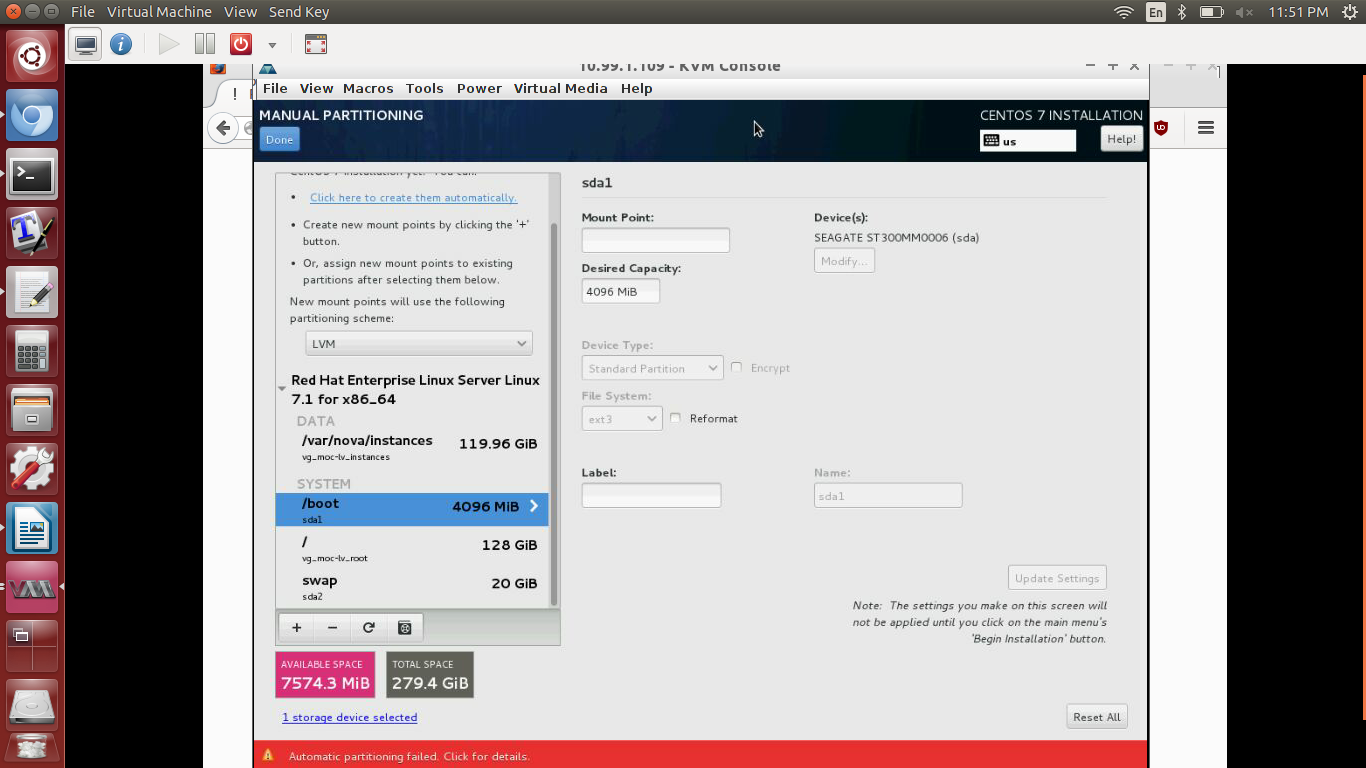Screen dimensions: 1366x768
Task: Click the Desired Capacity field
Action: (621, 291)
